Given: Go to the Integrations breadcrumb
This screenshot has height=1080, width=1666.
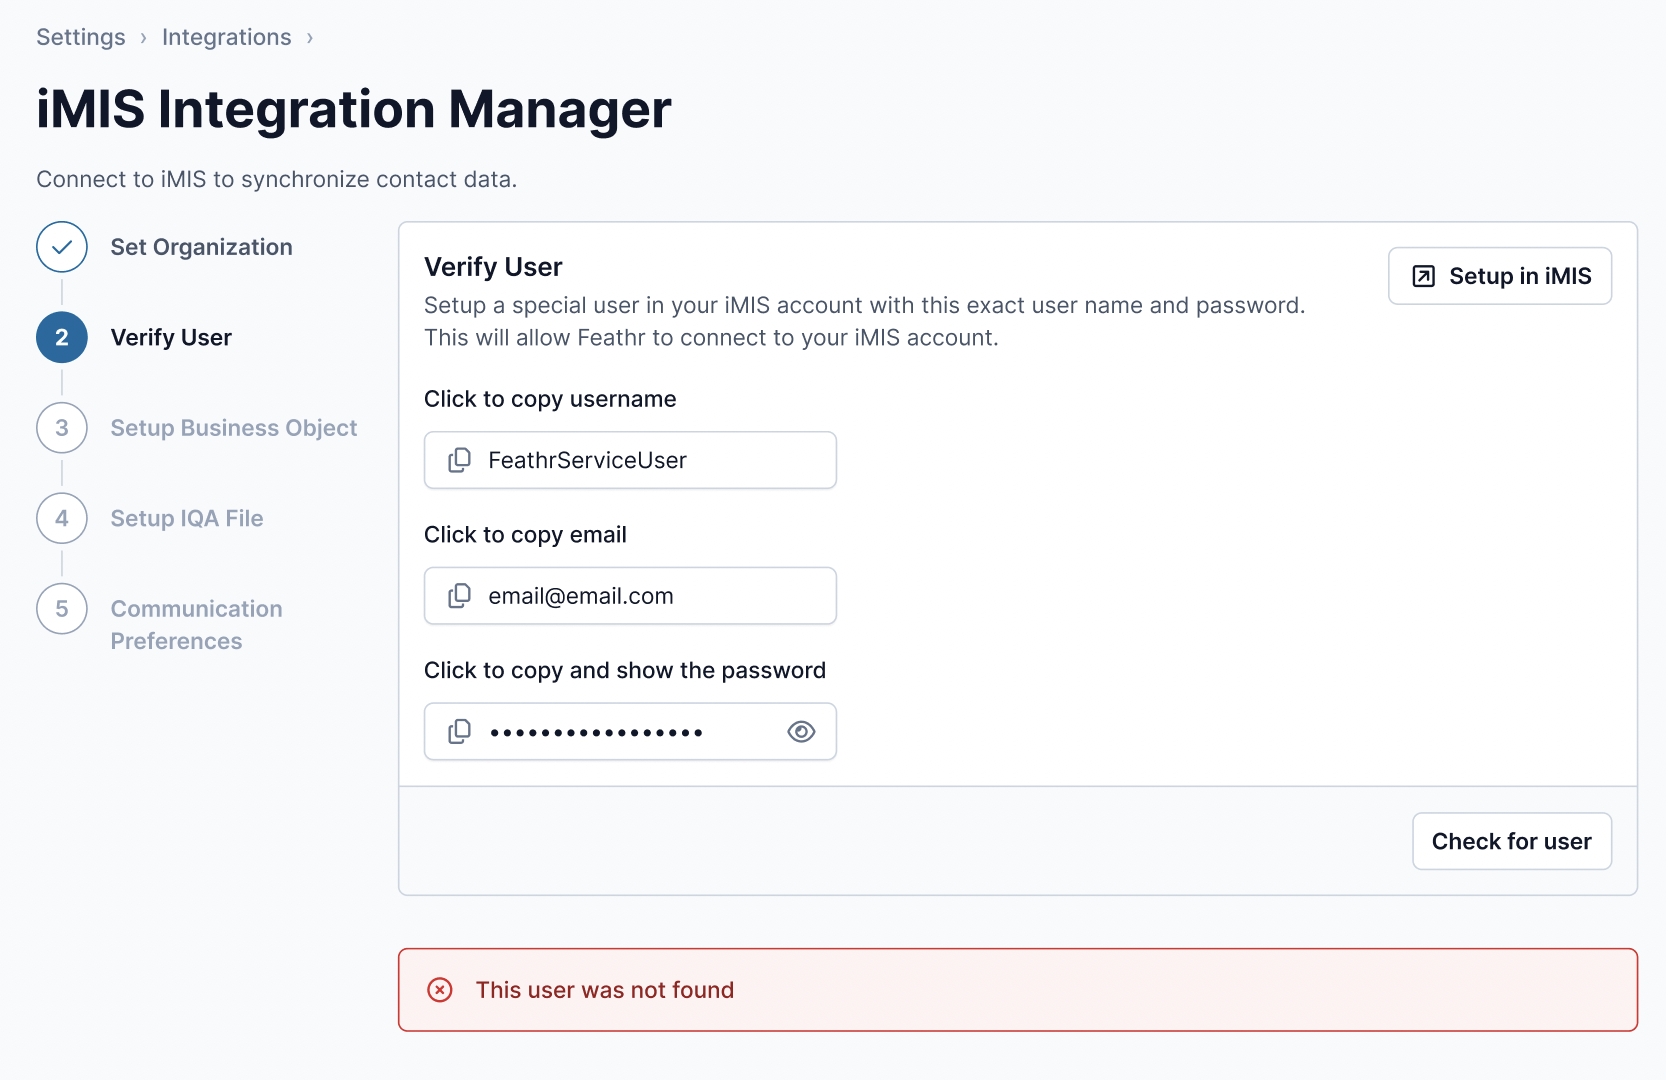Looking at the screenshot, I should click(x=226, y=37).
